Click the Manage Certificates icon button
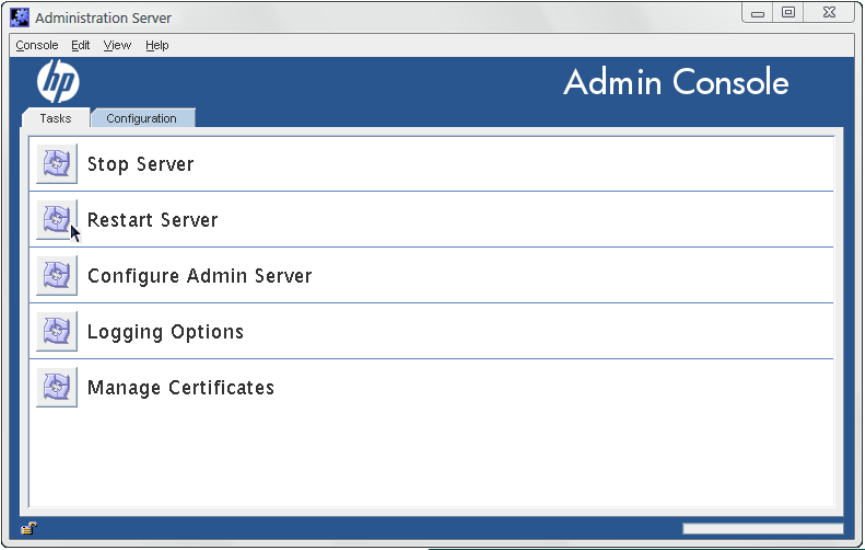 [x=57, y=388]
